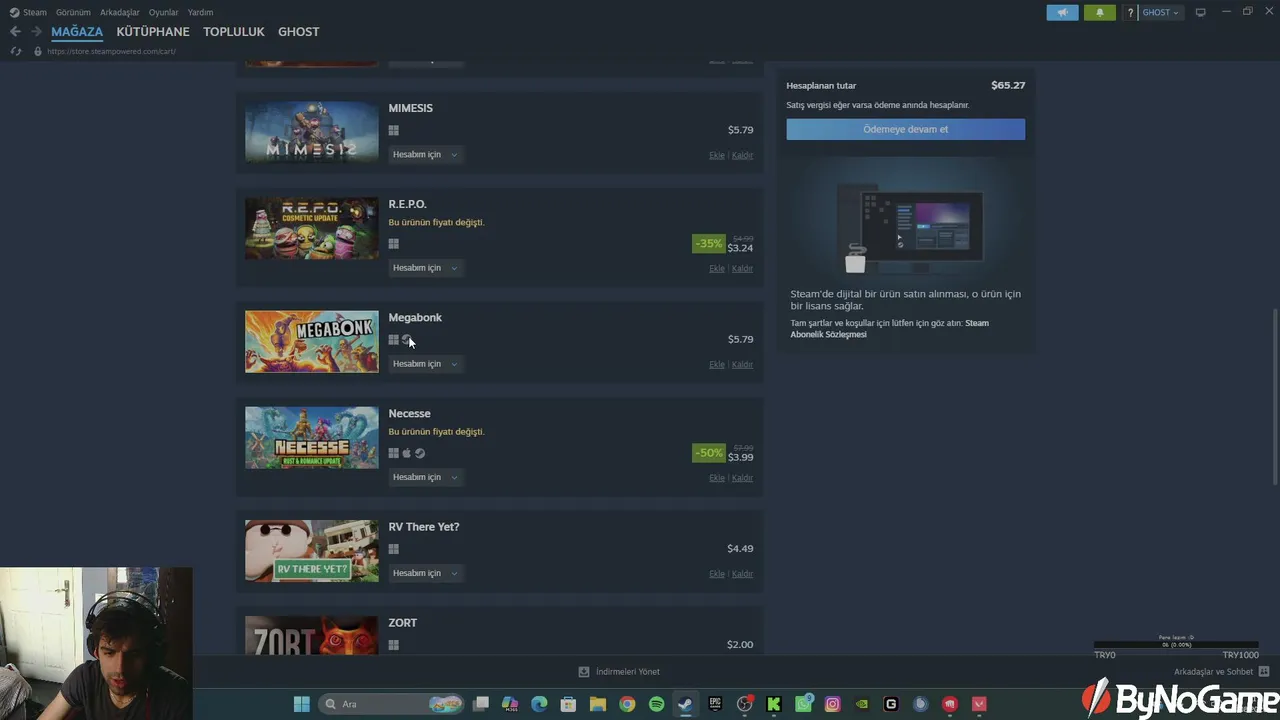Image resolution: width=1280 pixels, height=720 pixels.
Task: Open the R.E.P.O. game thumbnail
Action: coord(312,229)
